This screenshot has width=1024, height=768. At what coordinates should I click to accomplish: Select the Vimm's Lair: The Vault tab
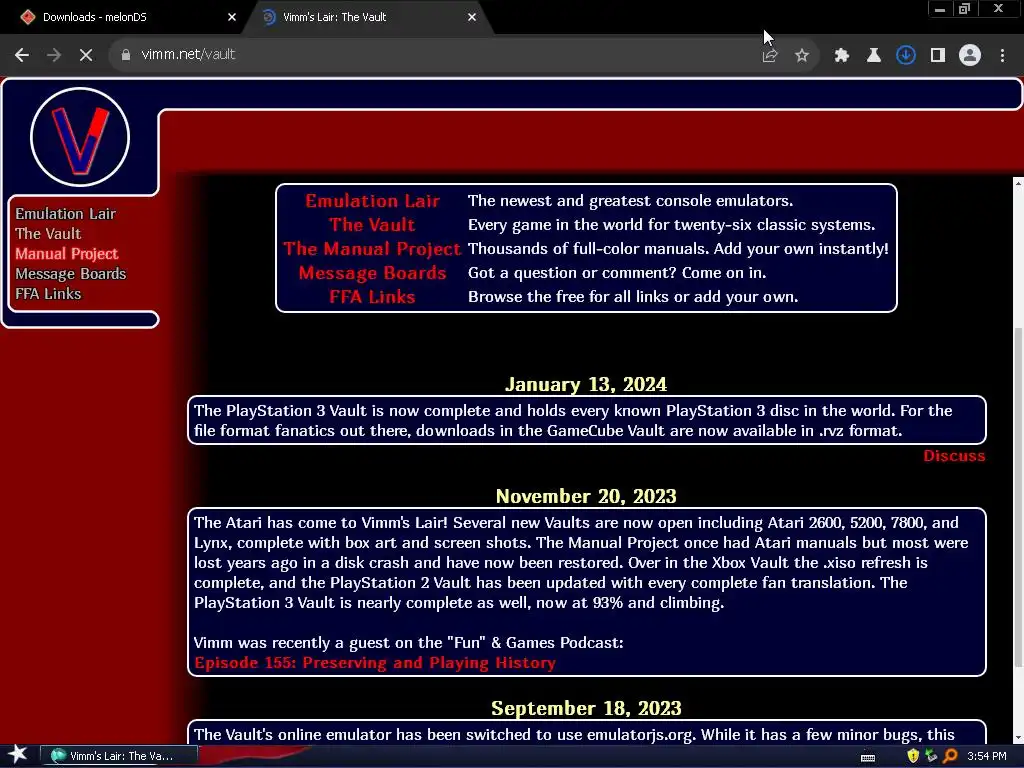(369, 17)
